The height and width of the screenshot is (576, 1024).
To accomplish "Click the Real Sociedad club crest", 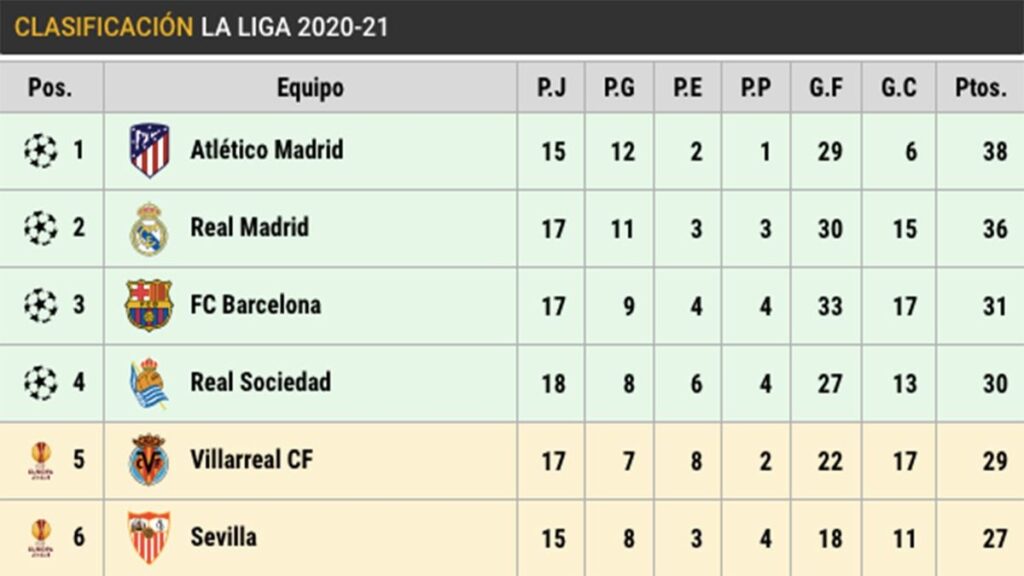I will (x=149, y=383).
